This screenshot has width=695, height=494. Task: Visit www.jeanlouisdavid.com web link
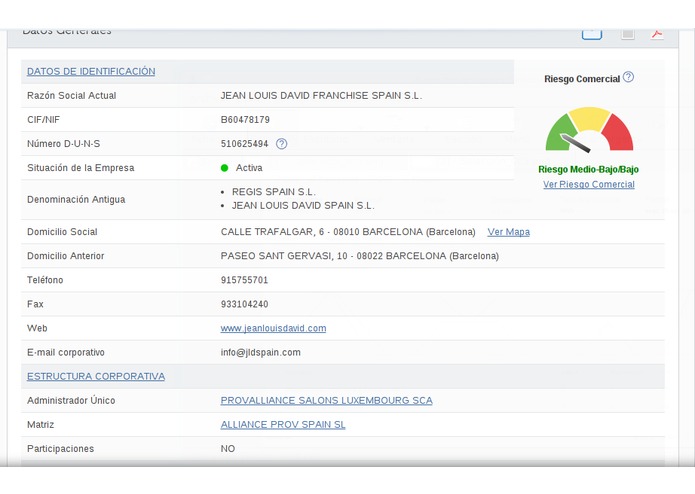(273, 328)
